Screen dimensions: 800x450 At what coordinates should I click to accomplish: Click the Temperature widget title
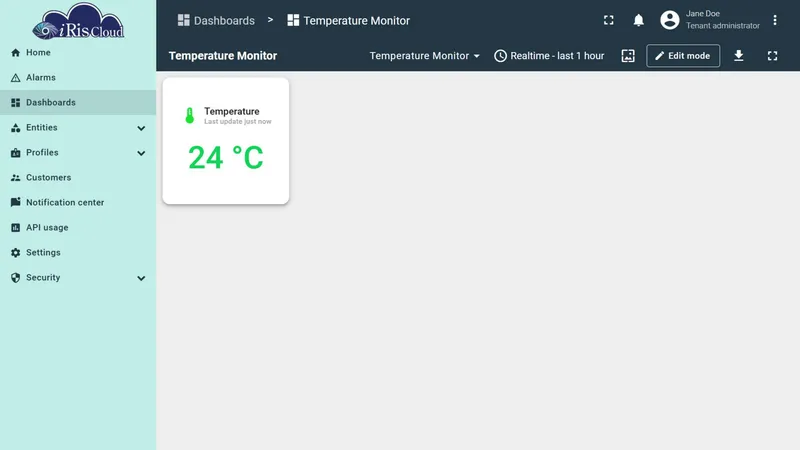tap(232, 111)
